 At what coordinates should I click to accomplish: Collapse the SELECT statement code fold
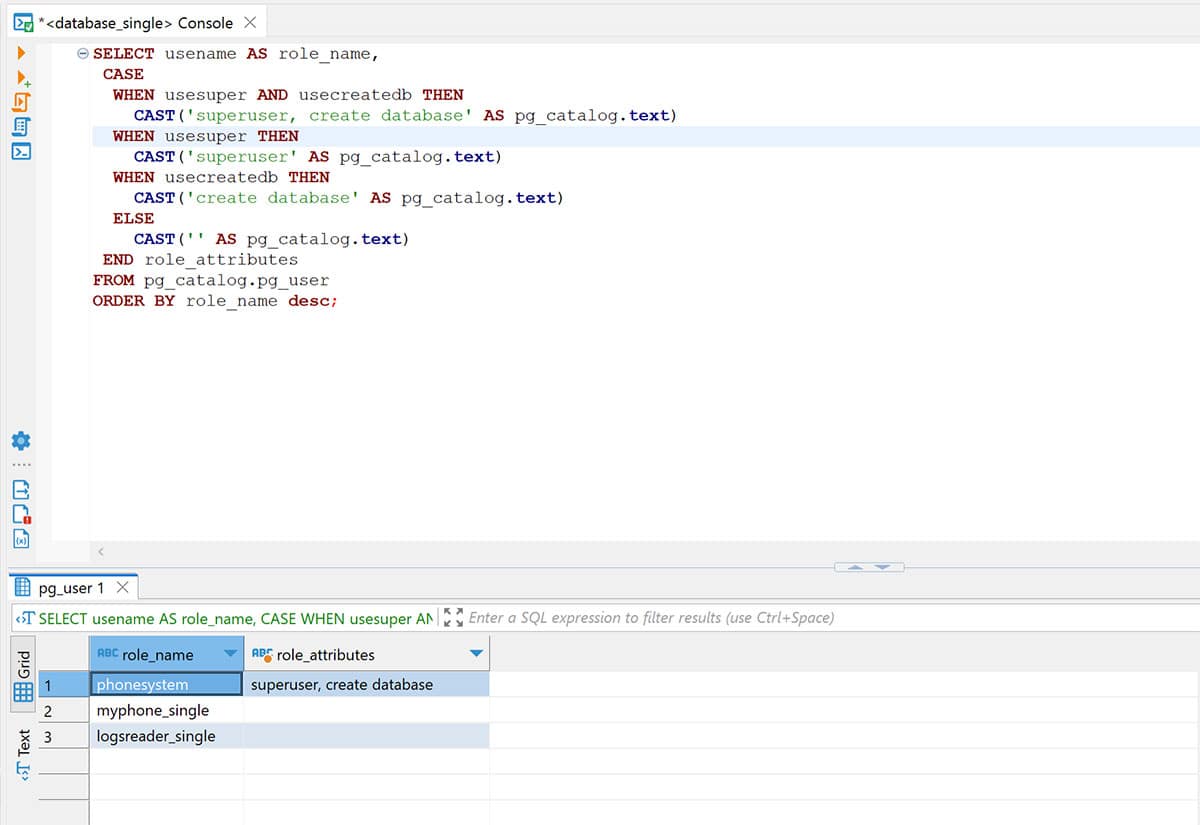(84, 54)
